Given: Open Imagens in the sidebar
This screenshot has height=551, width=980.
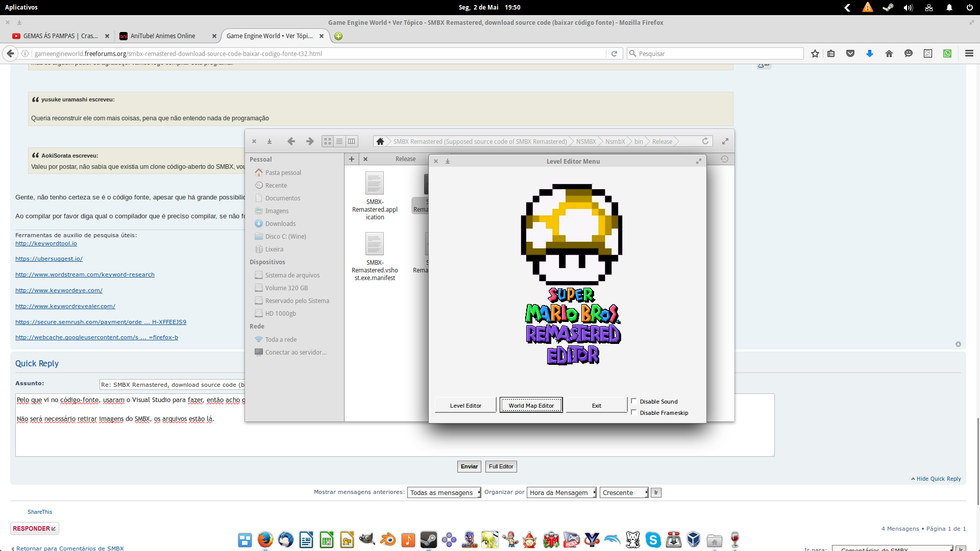Looking at the screenshot, I should click(x=276, y=211).
